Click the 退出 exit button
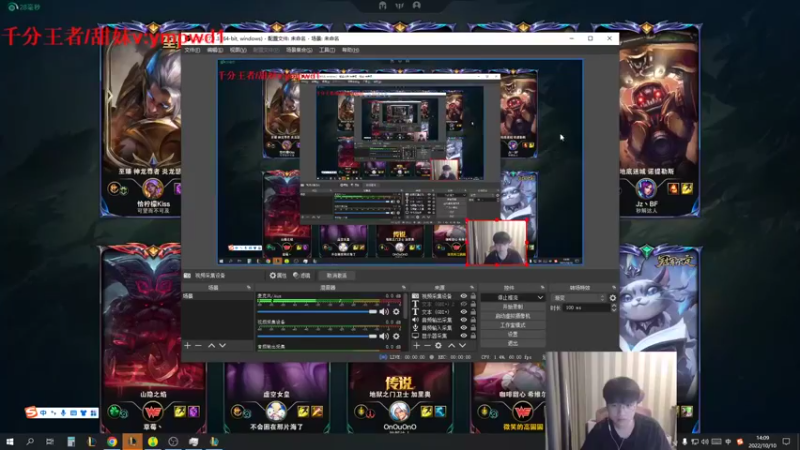800x450 pixels. [513, 343]
